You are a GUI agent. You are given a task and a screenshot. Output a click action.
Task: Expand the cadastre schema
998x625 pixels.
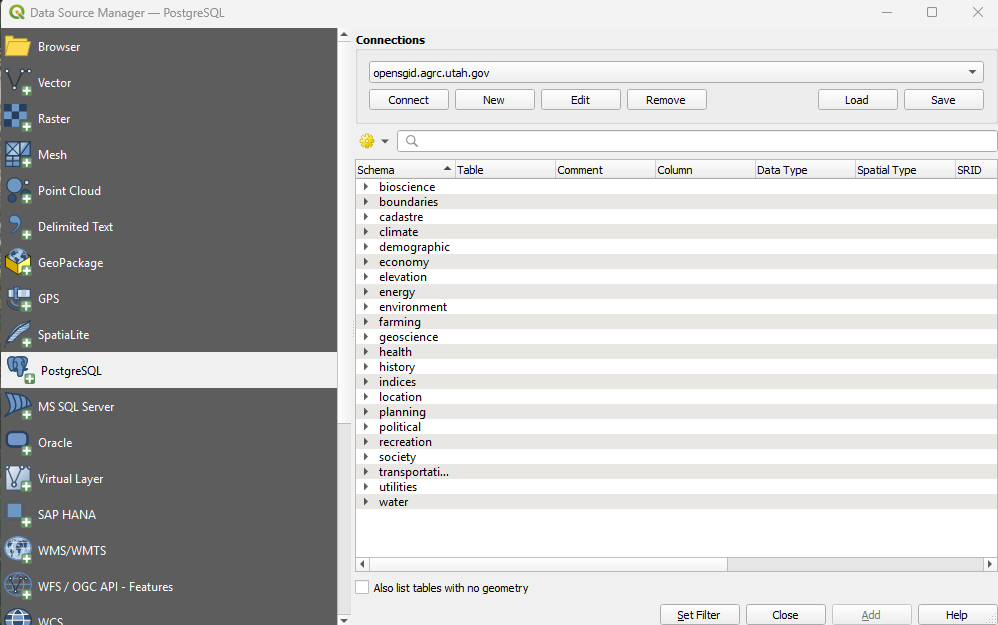coord(366,216)
